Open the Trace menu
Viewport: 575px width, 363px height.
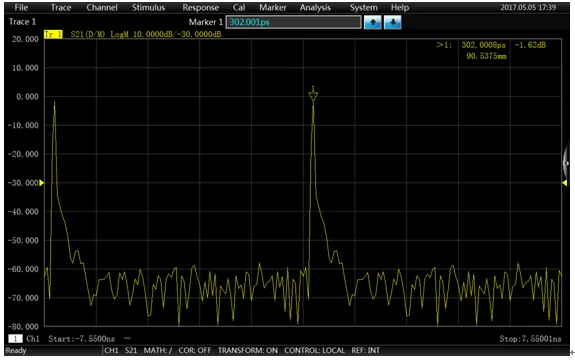[x=61, y=7]
